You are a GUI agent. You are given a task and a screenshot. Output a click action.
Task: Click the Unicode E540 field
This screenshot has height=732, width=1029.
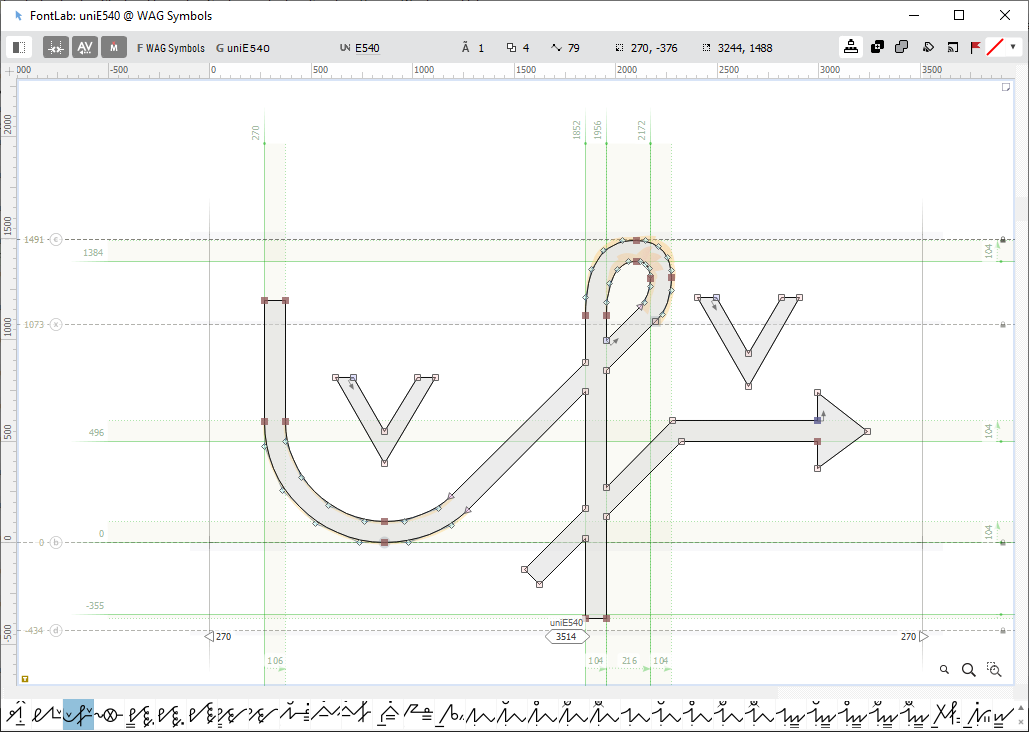point(360,48)
